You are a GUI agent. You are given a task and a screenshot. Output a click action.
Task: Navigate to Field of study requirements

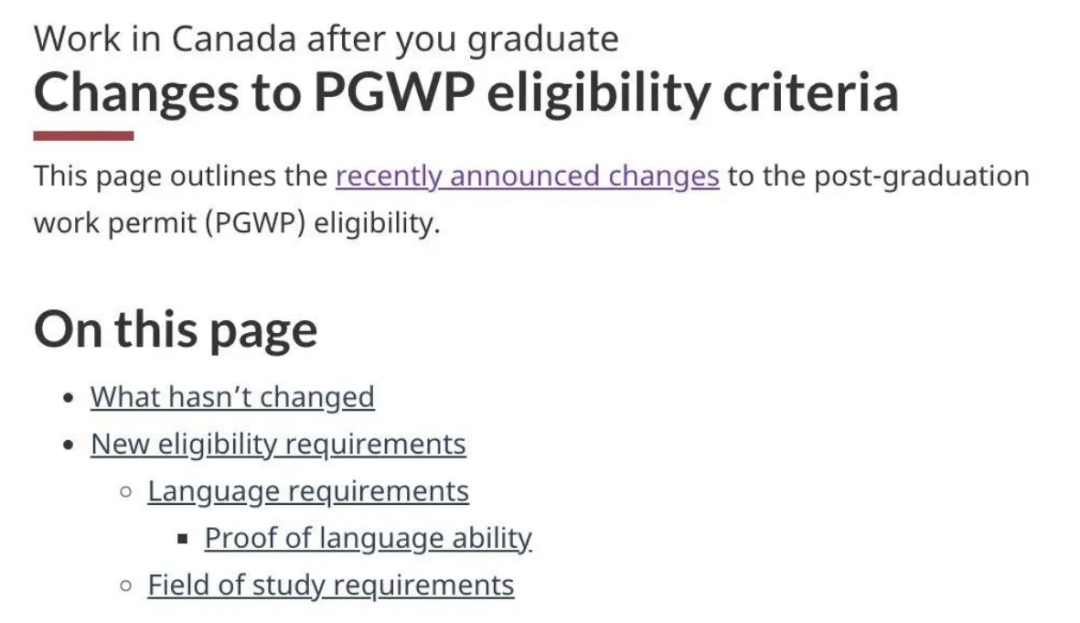point(330,585)
